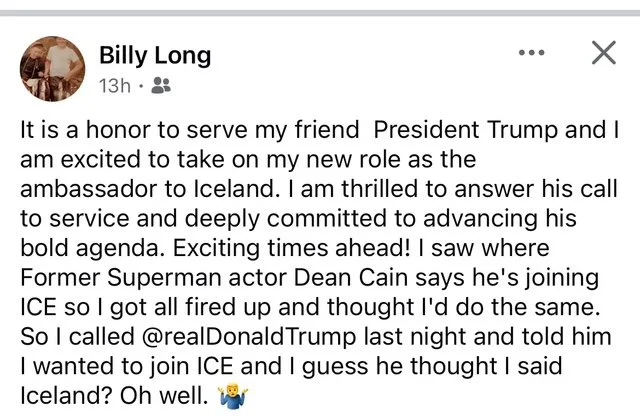This screenshot has width=640, height=418.
Task: Click the 13h post timestamp
Action: tap(115, 86)
